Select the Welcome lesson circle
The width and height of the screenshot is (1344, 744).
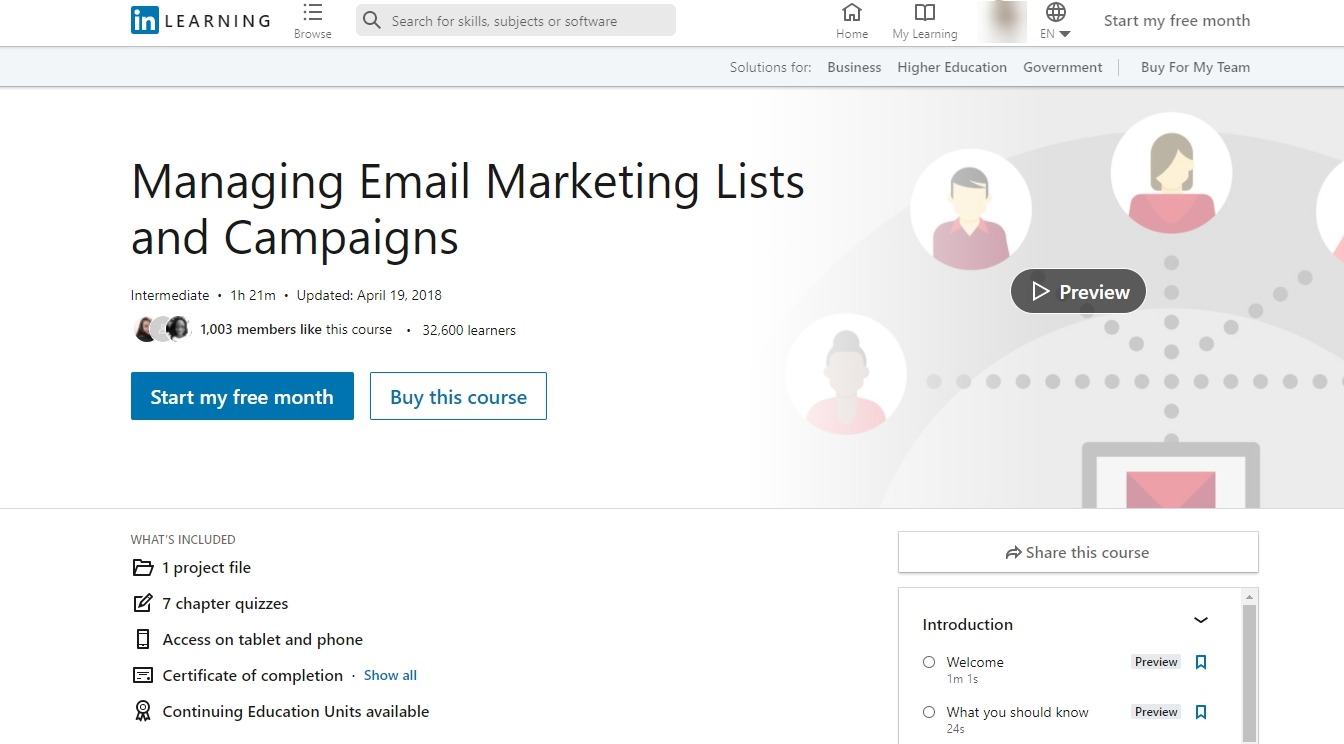coord(929,662)
